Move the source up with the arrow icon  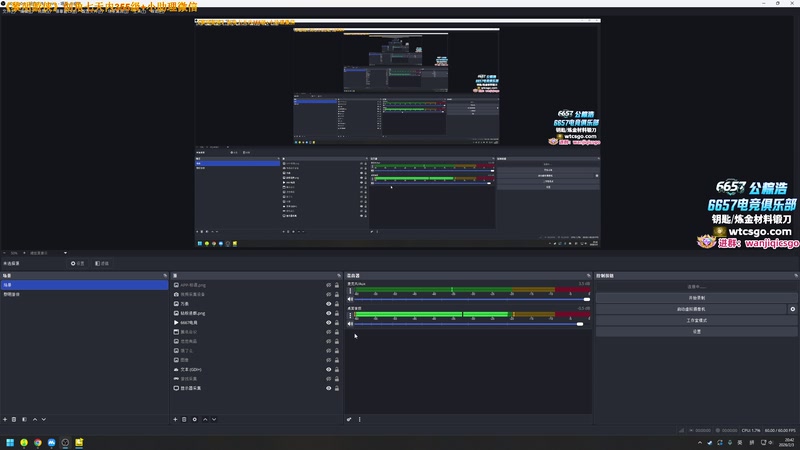[x=205, y=419]
